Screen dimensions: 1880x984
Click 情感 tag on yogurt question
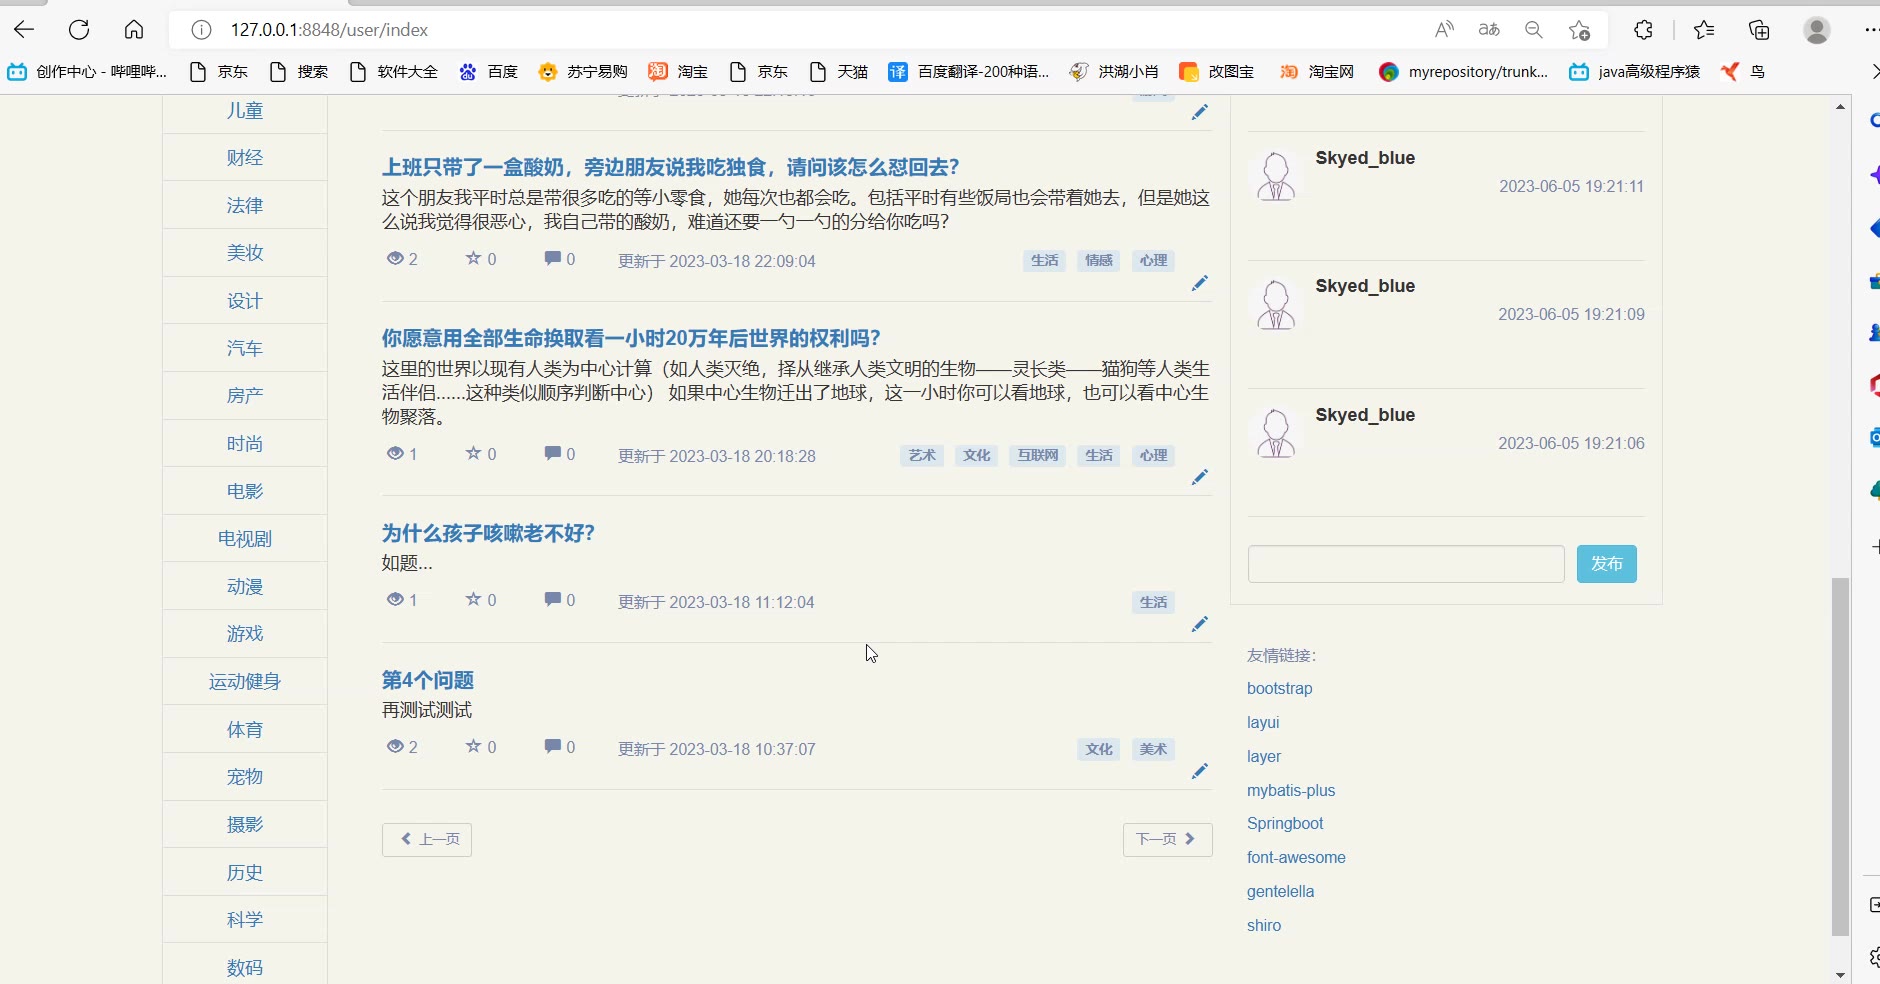coord(1099,260)
